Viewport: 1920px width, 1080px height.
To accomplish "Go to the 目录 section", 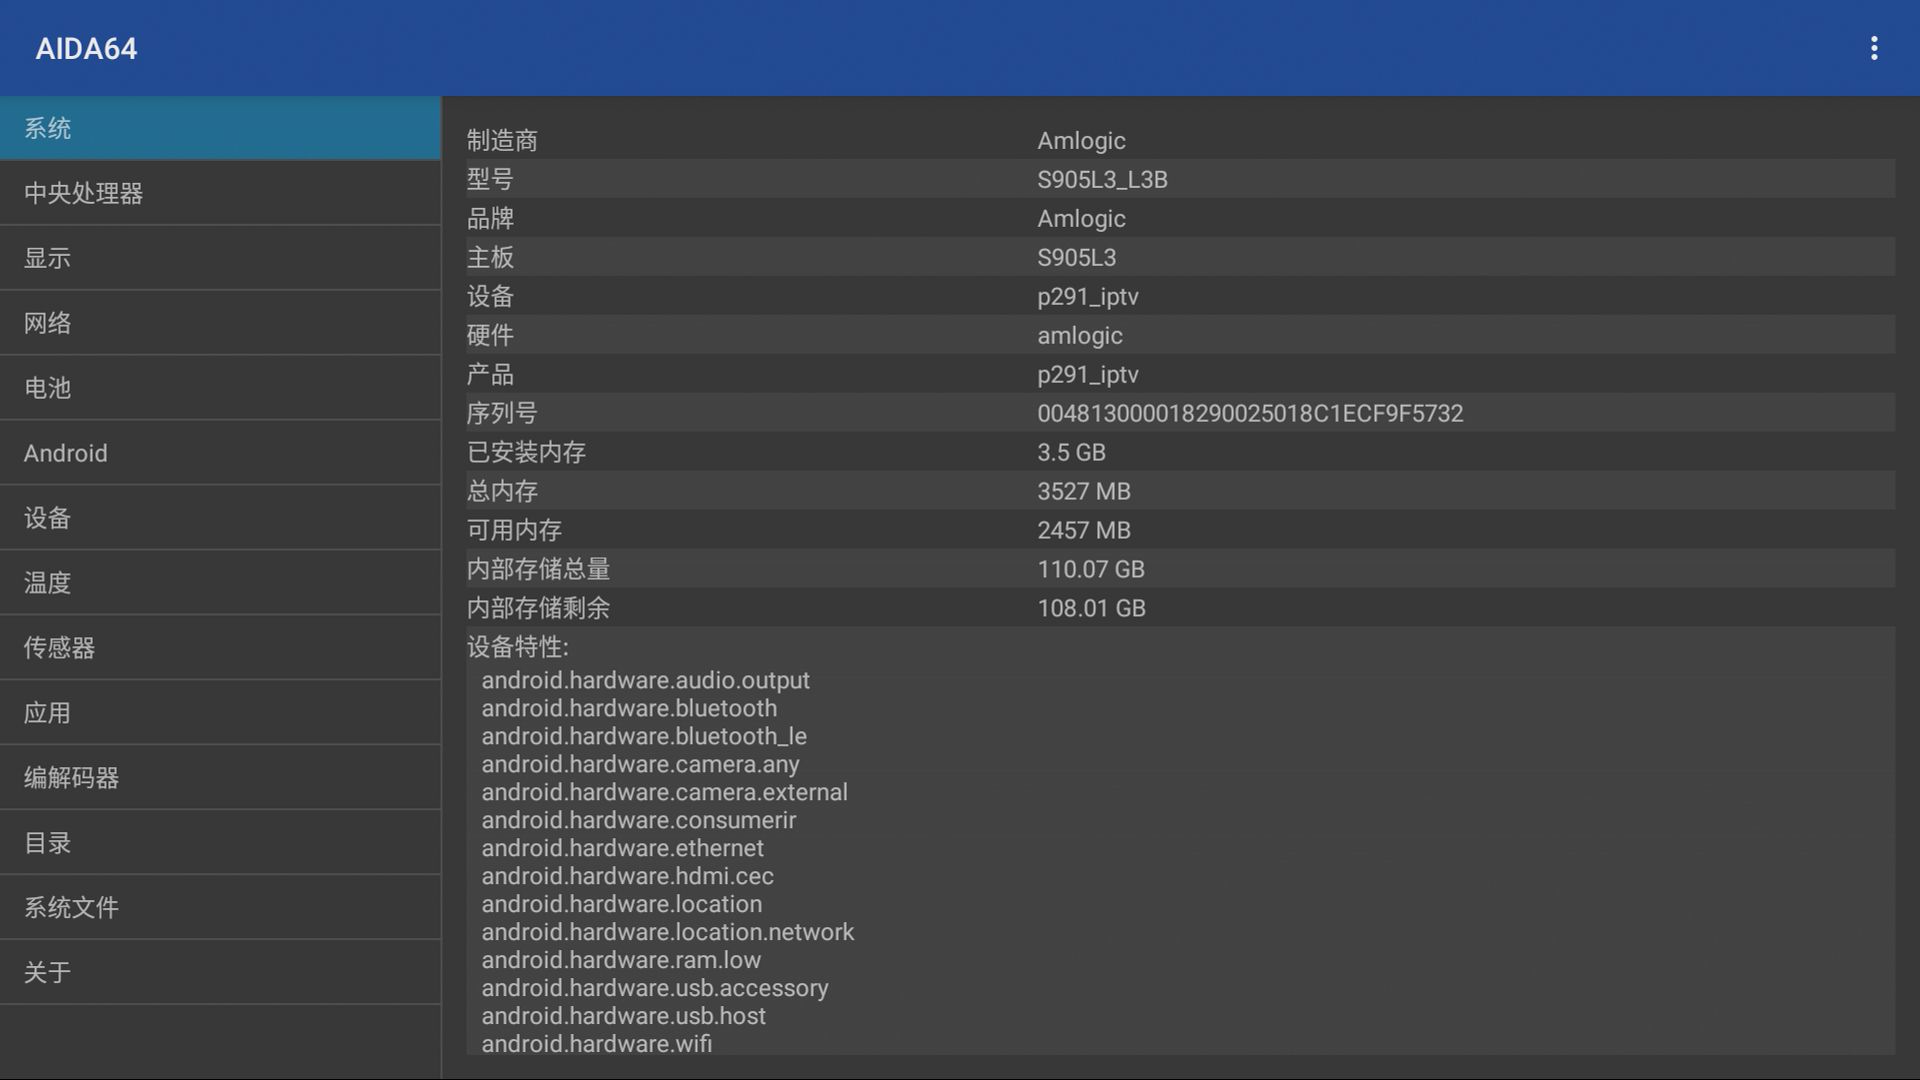I will [x=220, y=843].
